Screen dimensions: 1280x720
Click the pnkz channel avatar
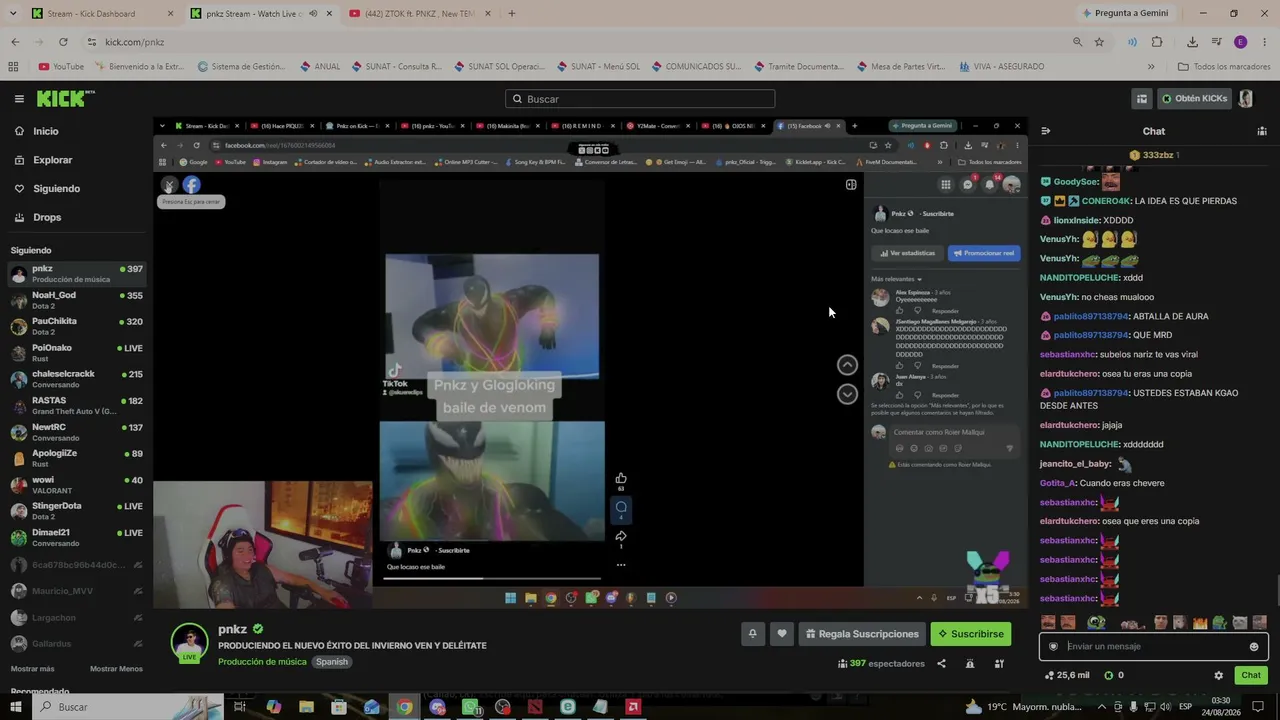[189, 643]
